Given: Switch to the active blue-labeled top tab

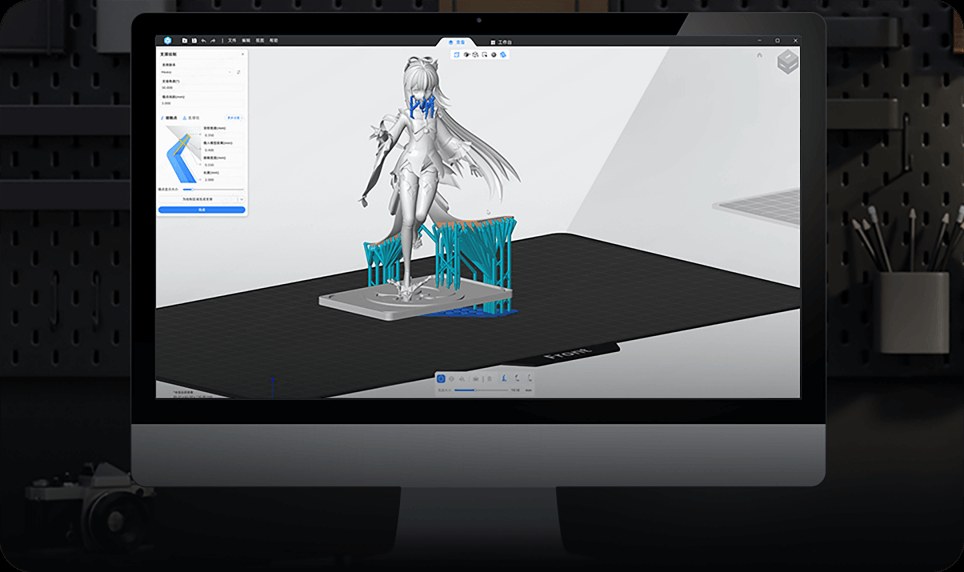Looking at the screenshot, I should coord(457,42).
